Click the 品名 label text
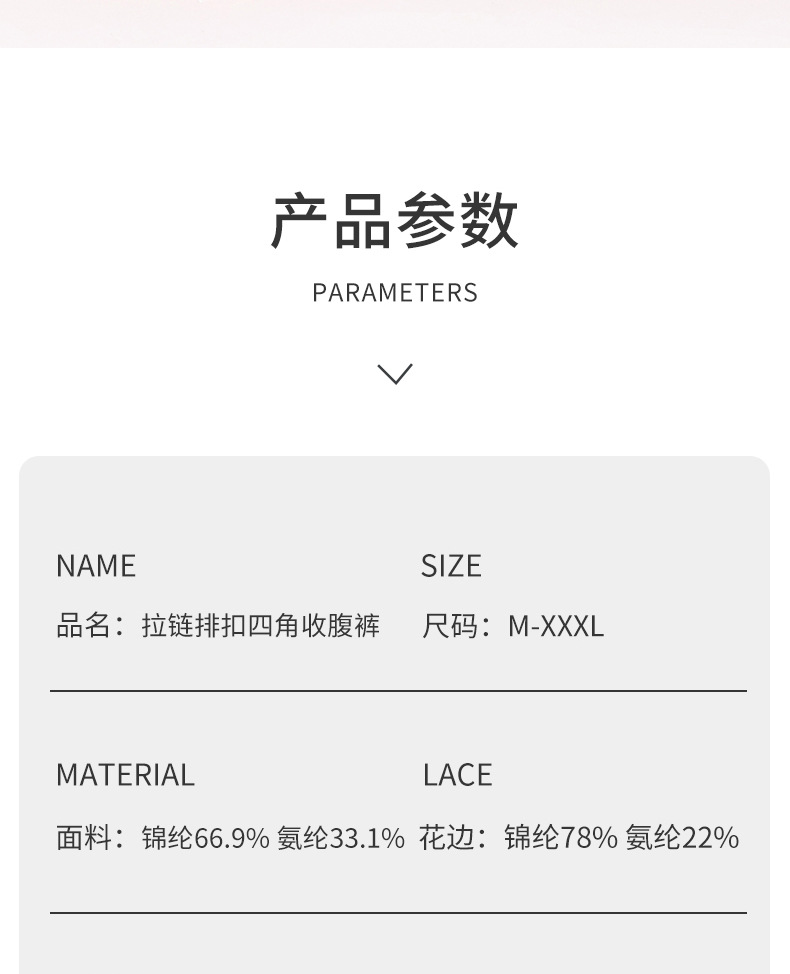The height and width of the screenshot is (974, 790). pos(82,627)
